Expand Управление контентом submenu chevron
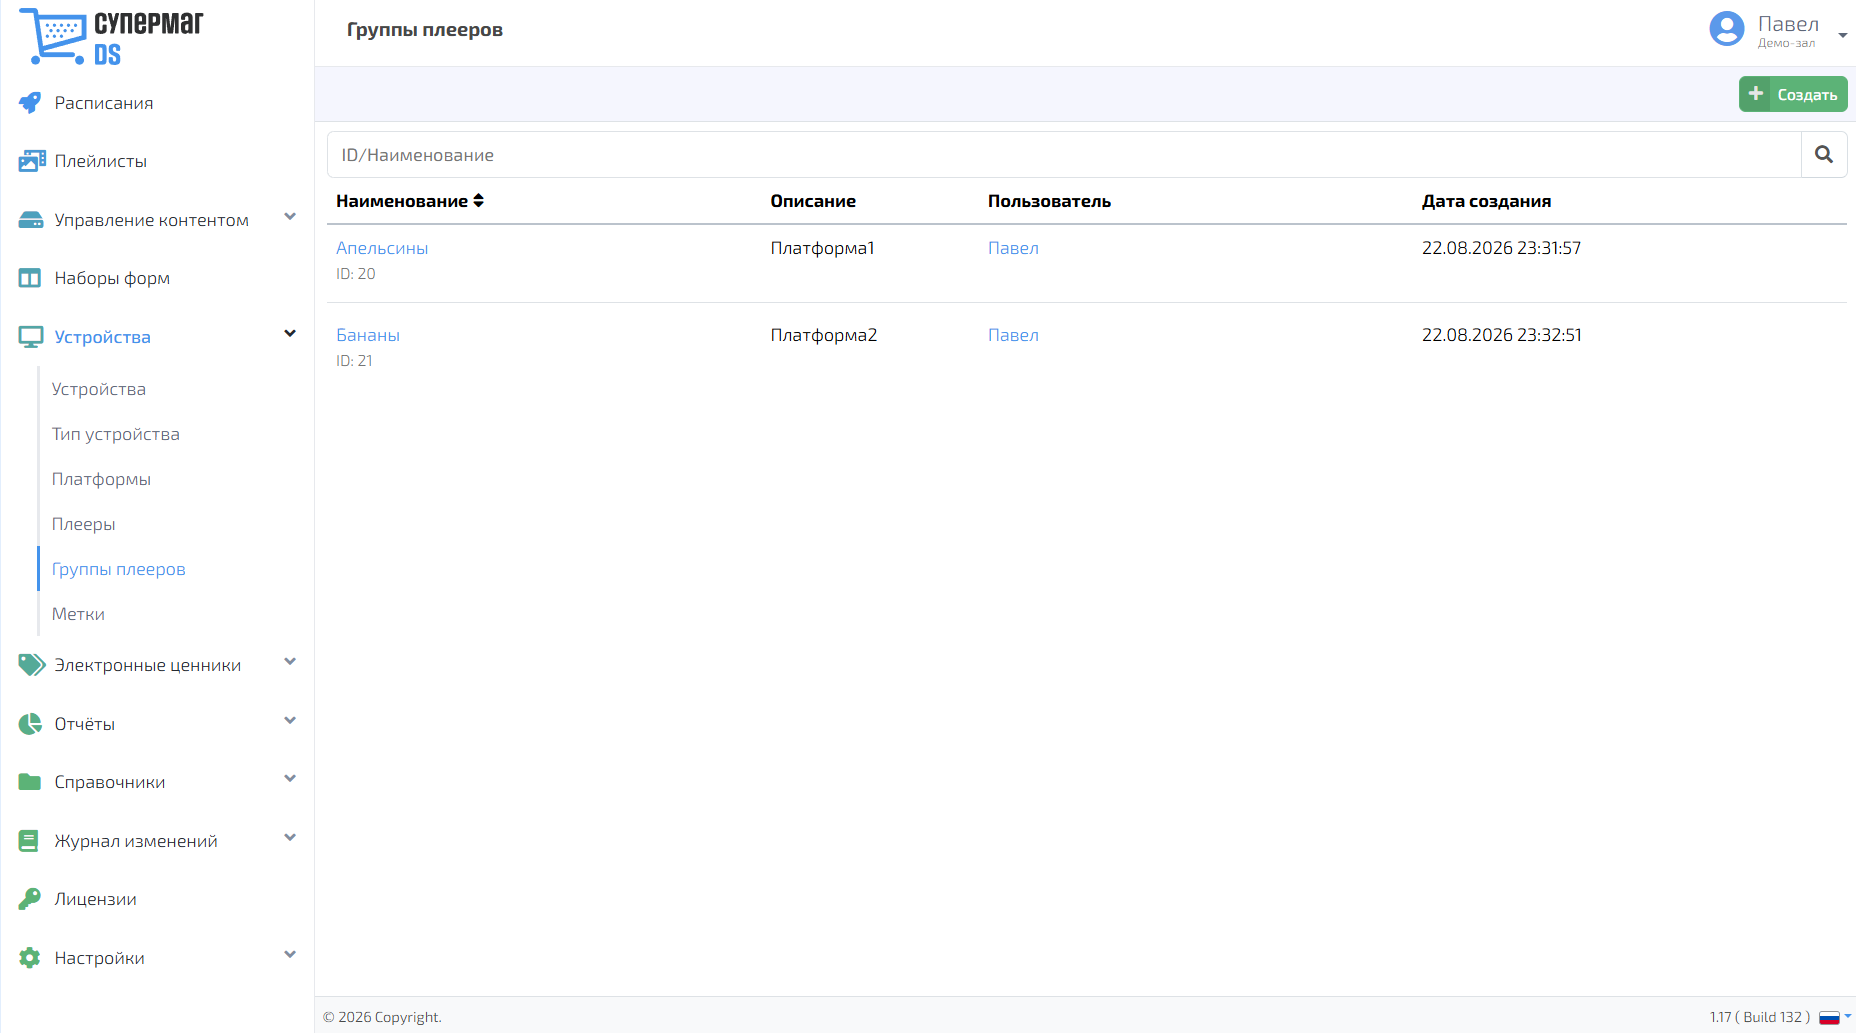This screenshot has width=1856, height=1033. coord(290,217)
